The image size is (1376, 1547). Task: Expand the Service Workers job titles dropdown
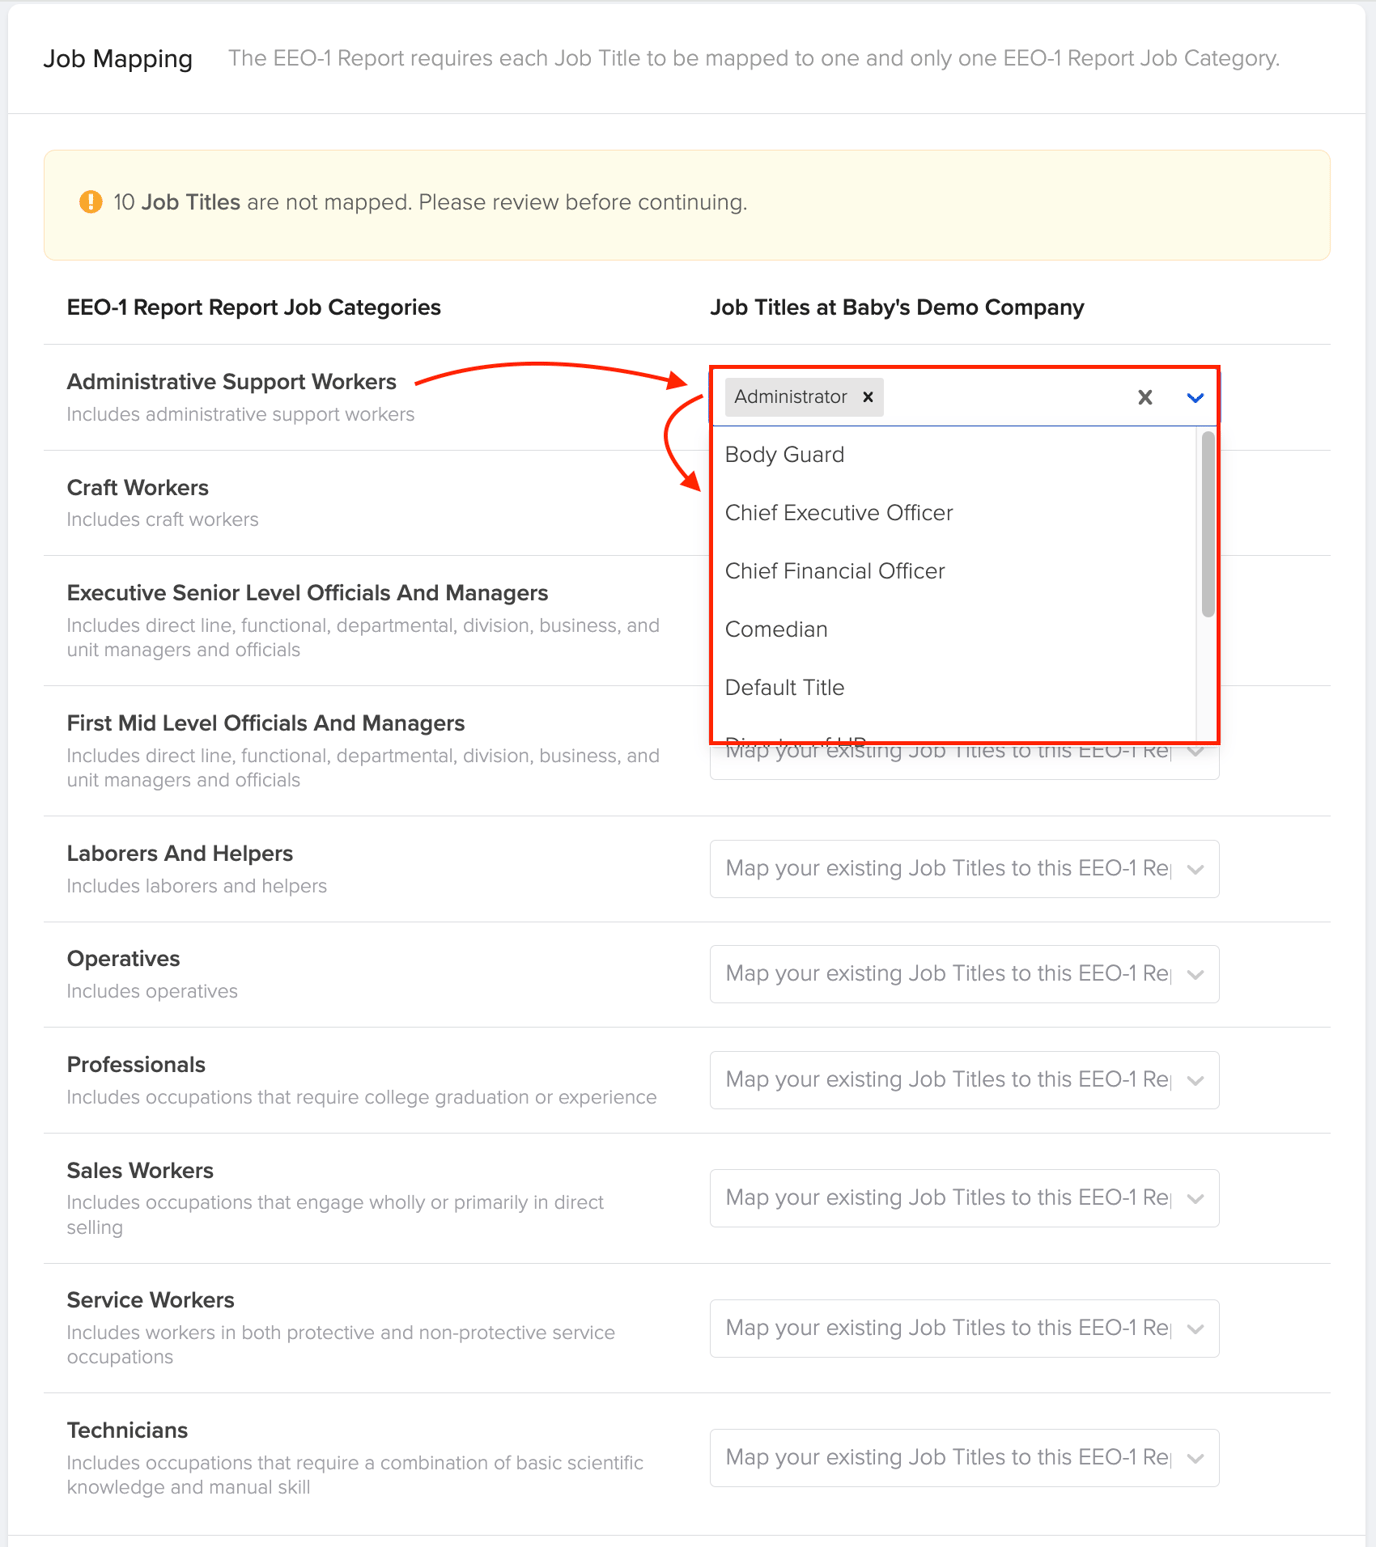(963, 1327)
